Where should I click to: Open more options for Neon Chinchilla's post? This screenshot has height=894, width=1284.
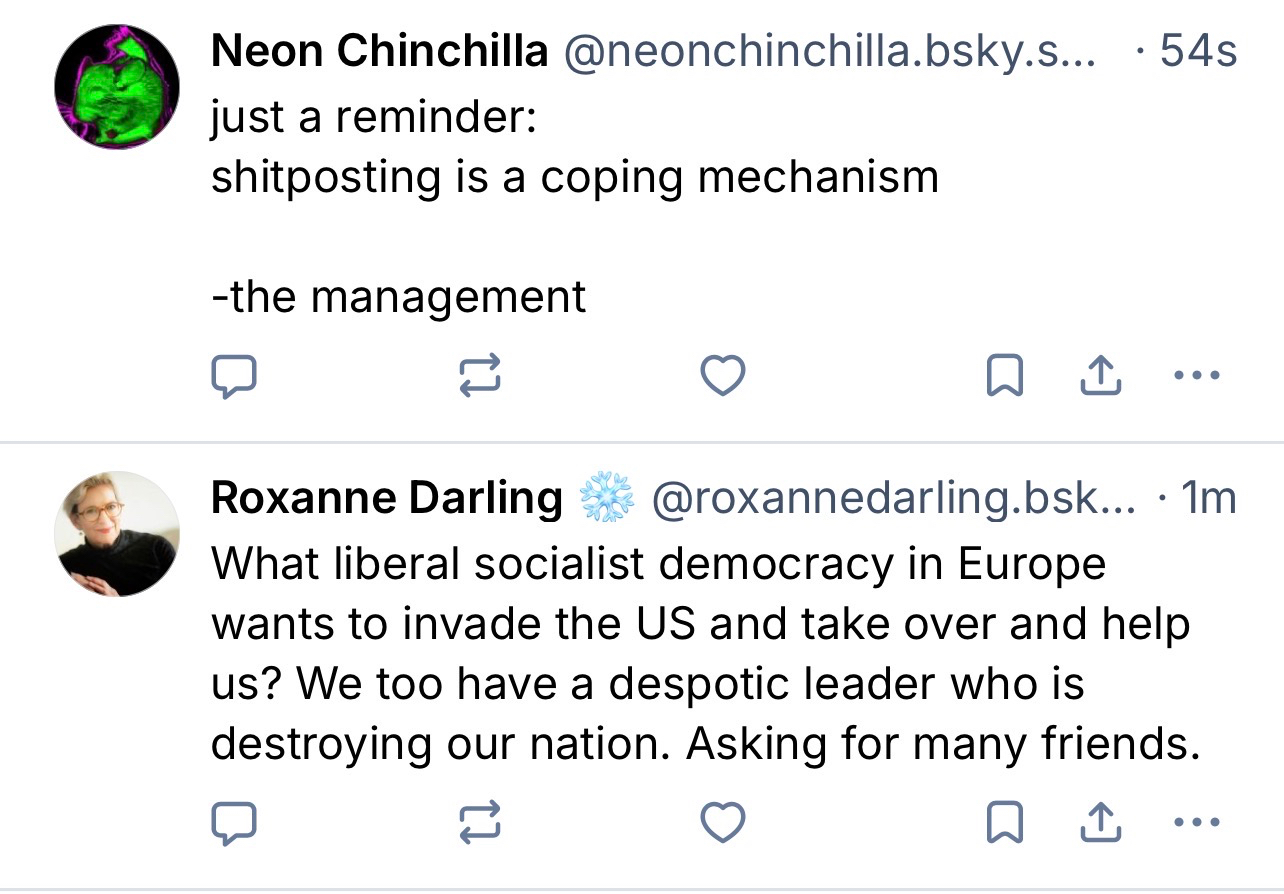[x=1196, y=377]
